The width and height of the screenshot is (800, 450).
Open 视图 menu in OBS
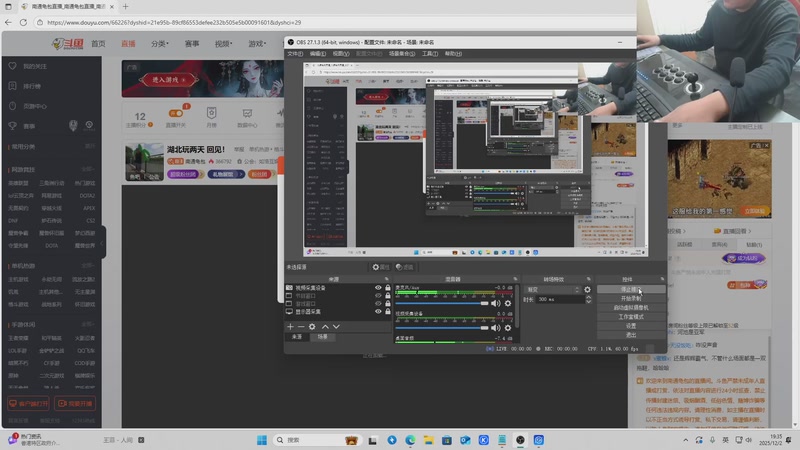[341, 54]
